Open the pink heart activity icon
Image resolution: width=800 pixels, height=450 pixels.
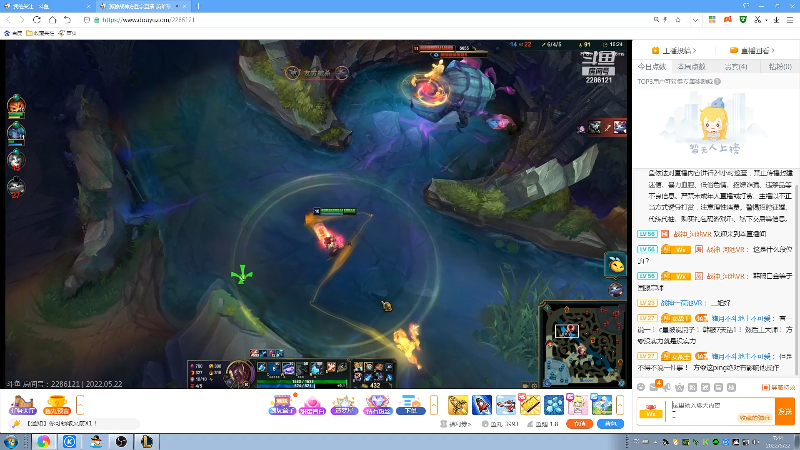(312, 405)
